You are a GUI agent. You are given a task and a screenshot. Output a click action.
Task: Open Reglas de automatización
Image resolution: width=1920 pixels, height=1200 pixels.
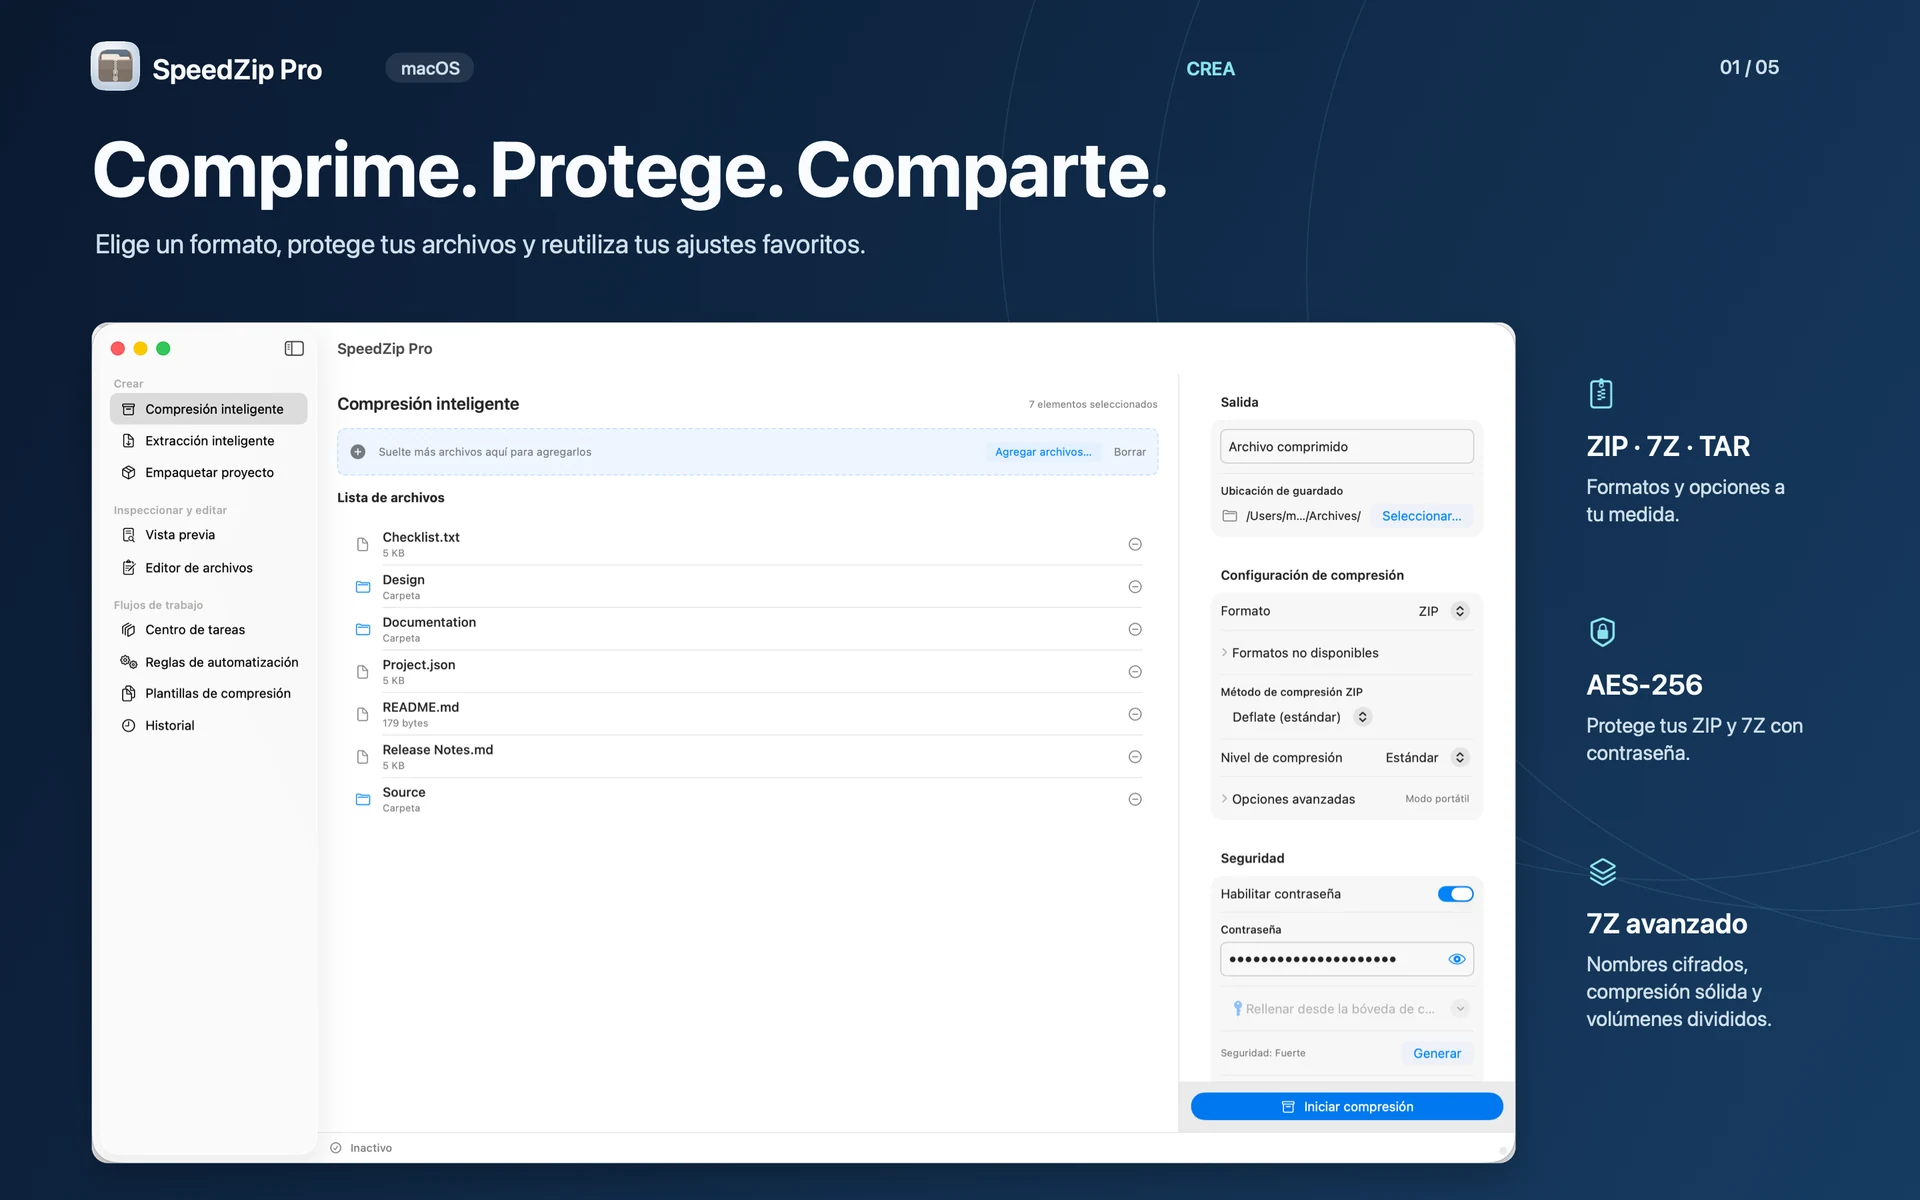click(208, 662)
